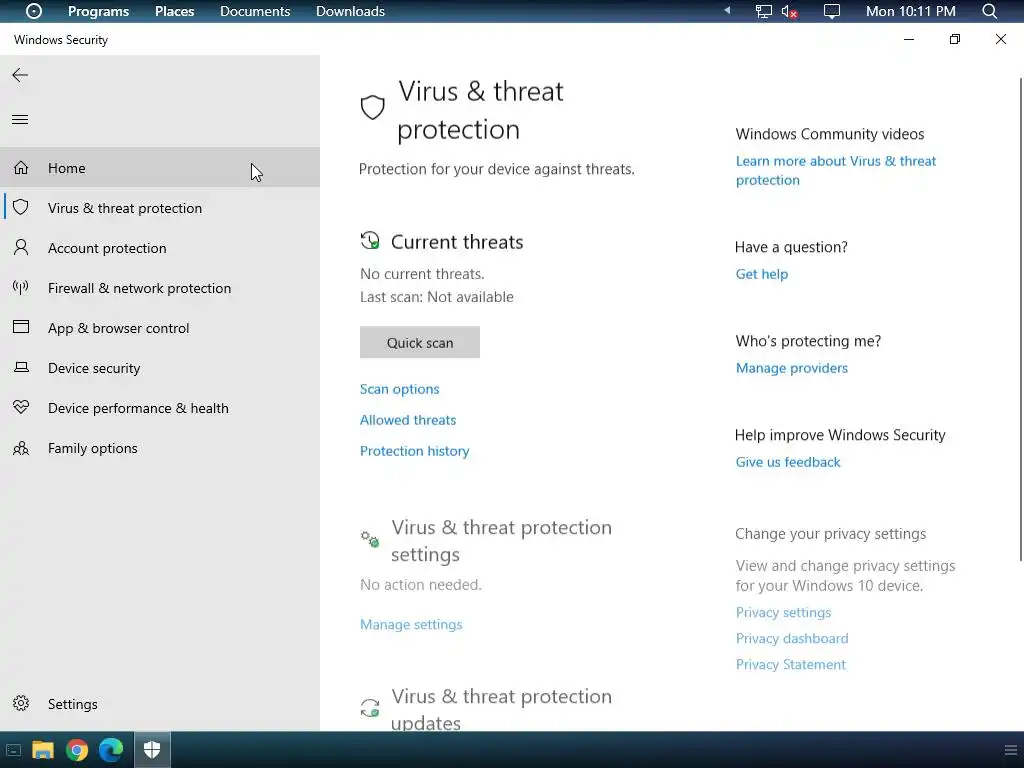Click the muted volume icon in top panel
1024x768 pixels.
(x=790, y=12)
